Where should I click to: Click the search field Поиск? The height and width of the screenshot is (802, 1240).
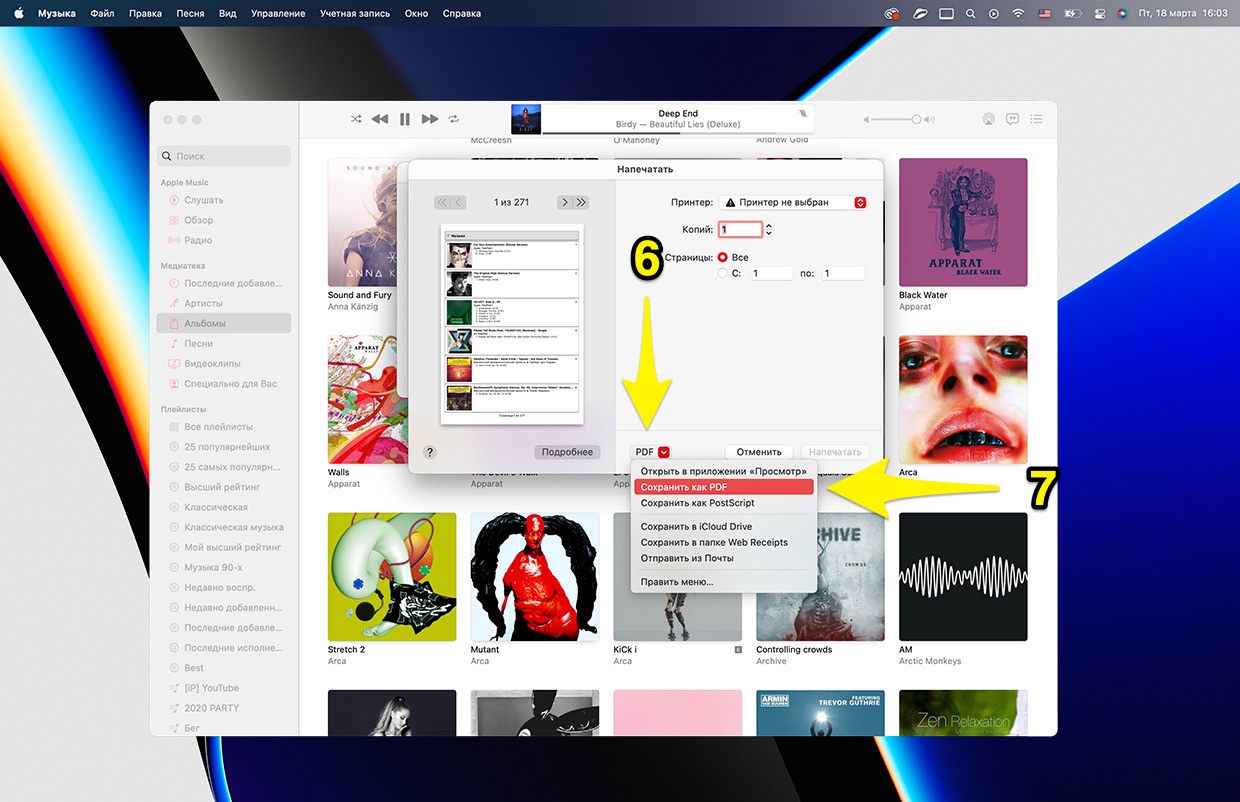click(x=224, y=156)
